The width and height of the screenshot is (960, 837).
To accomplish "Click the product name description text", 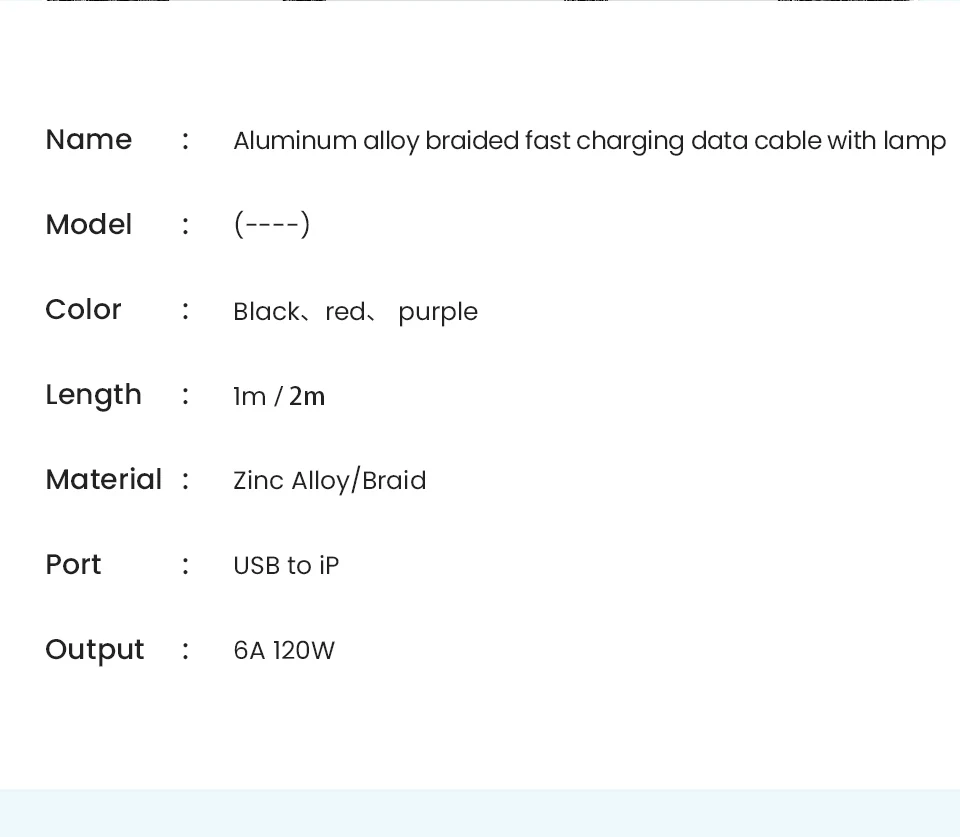I will coord(589,141).
